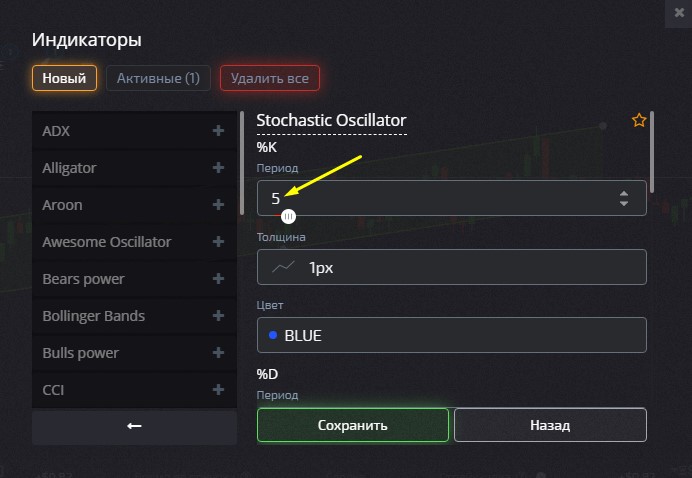Image resolution: width=692 pixels, height=478 pixels.
Task: Switch to the Новый tab
Action: (x=64, y=77)
